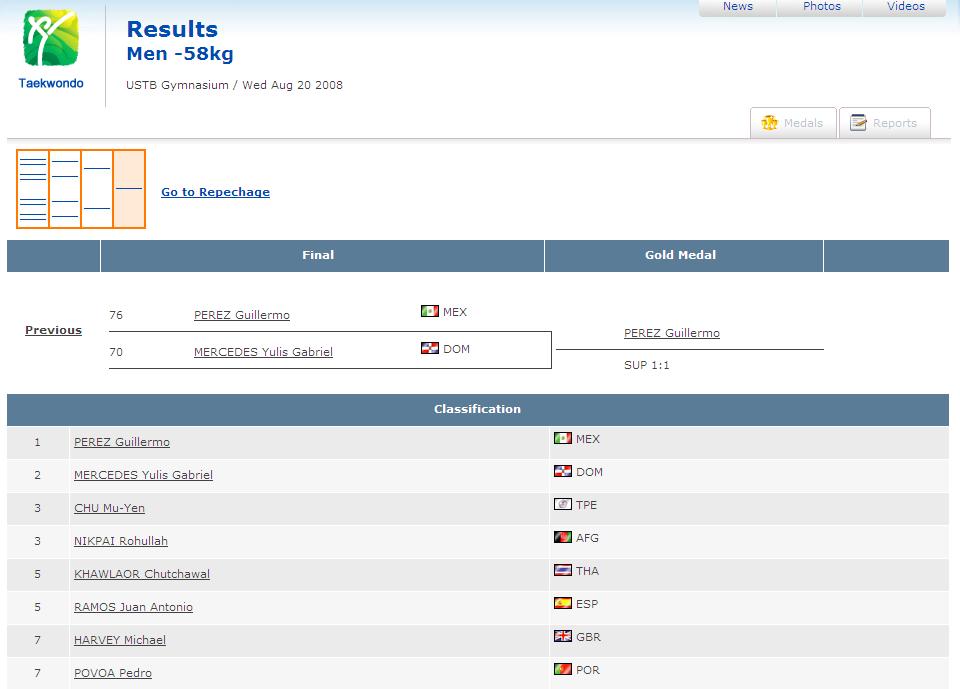Click Dominican Republic flag in Final bracket
Screen dimensions: 960x689
point(429,349)
